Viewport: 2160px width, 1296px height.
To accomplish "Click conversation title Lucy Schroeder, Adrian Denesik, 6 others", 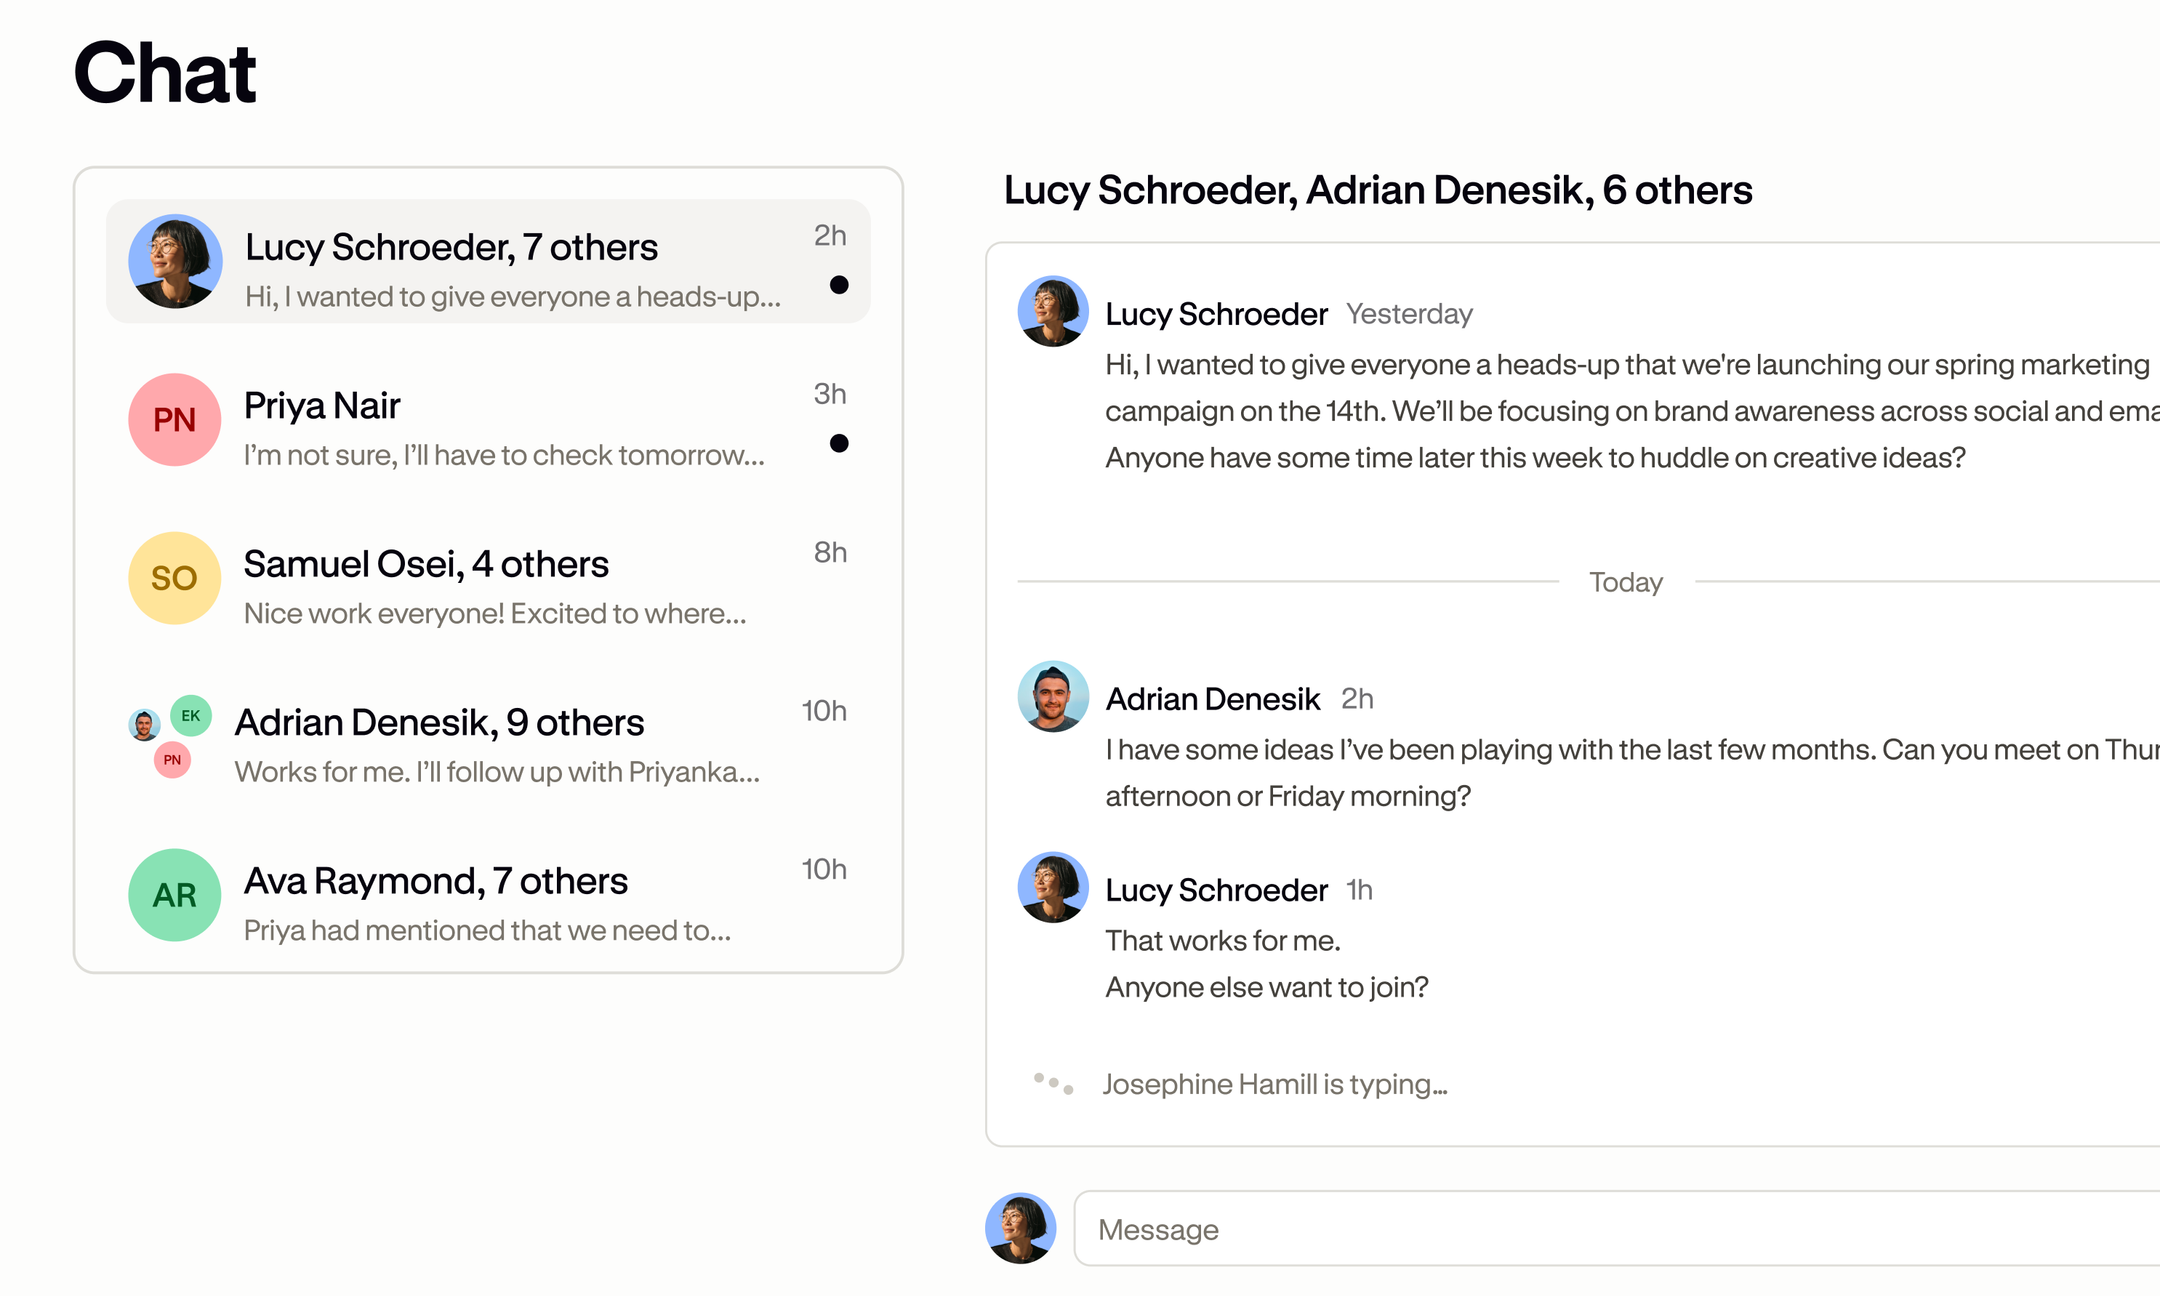I will [1378, 190].
